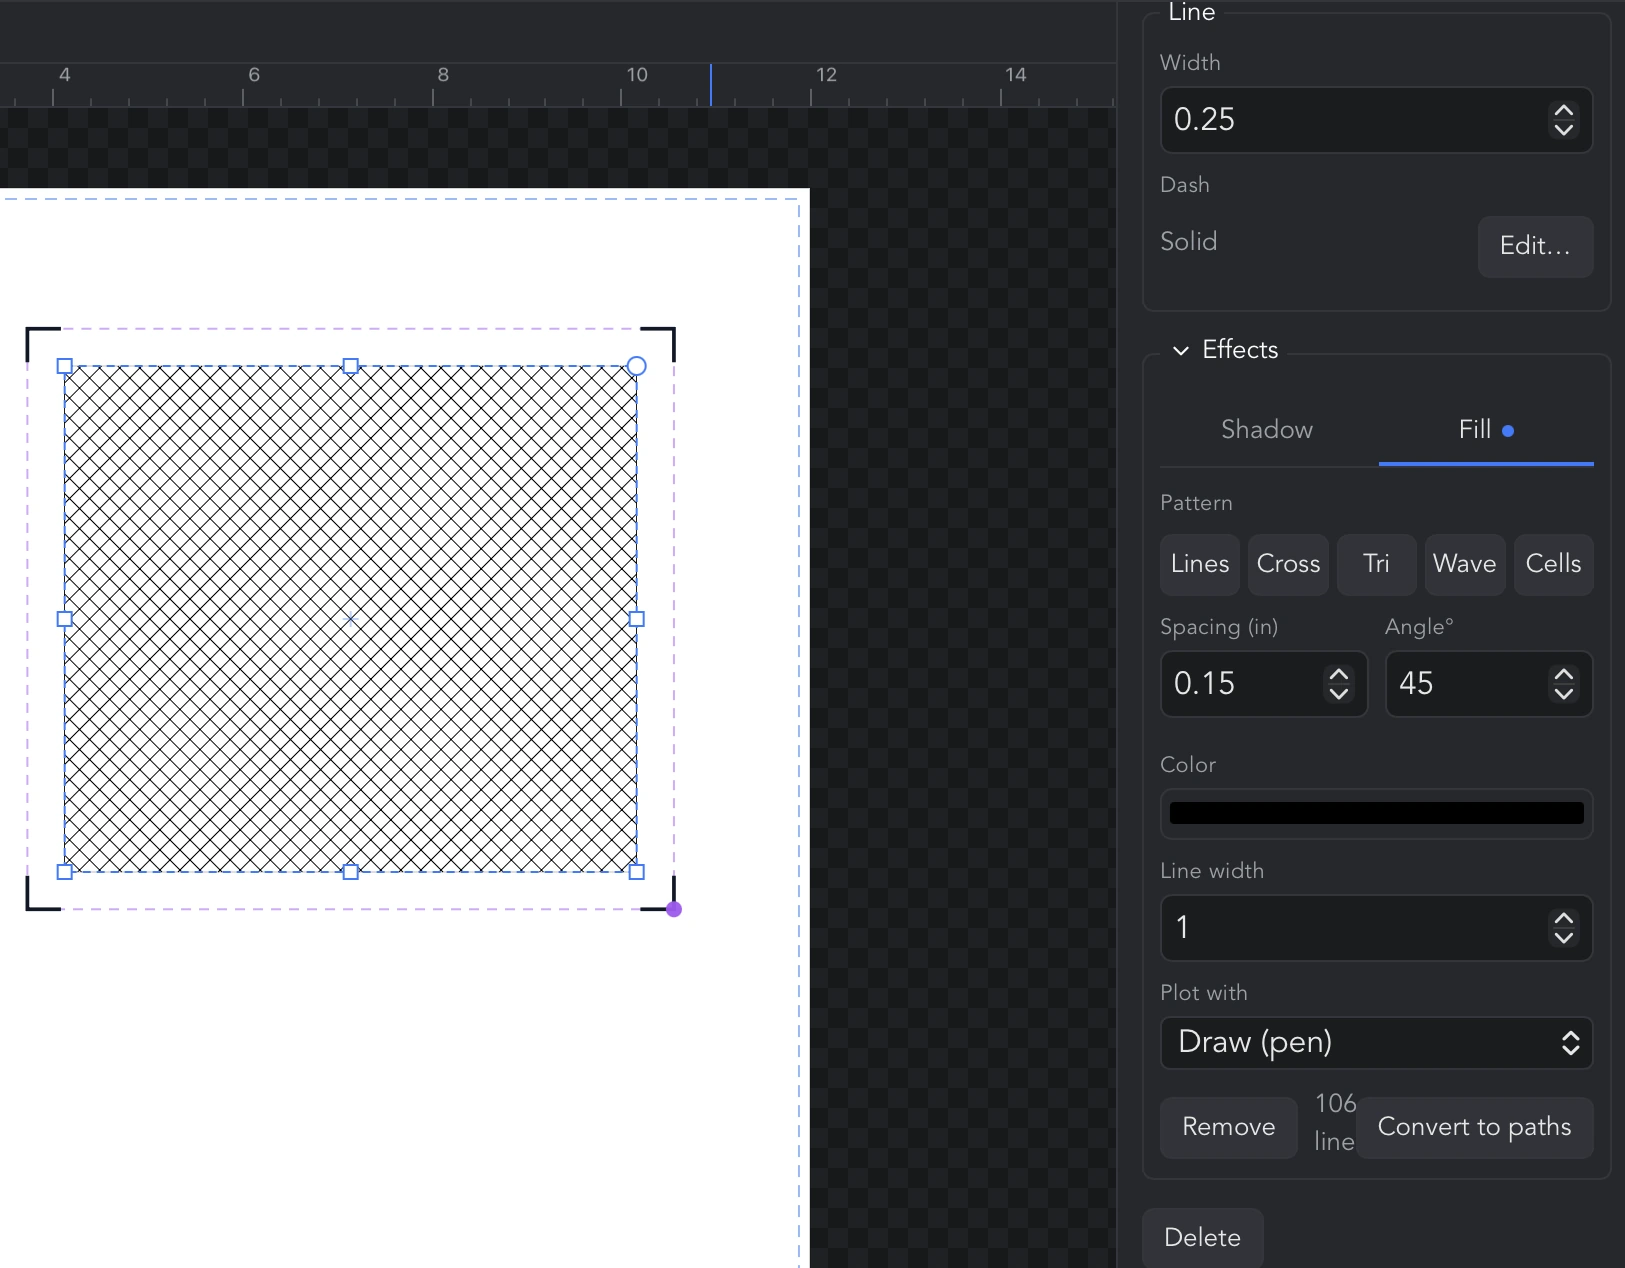The width and height of the screenshot is (1625, 1268).
Task: Click the bottom-right selection handle
Action: tap(637, 872)
